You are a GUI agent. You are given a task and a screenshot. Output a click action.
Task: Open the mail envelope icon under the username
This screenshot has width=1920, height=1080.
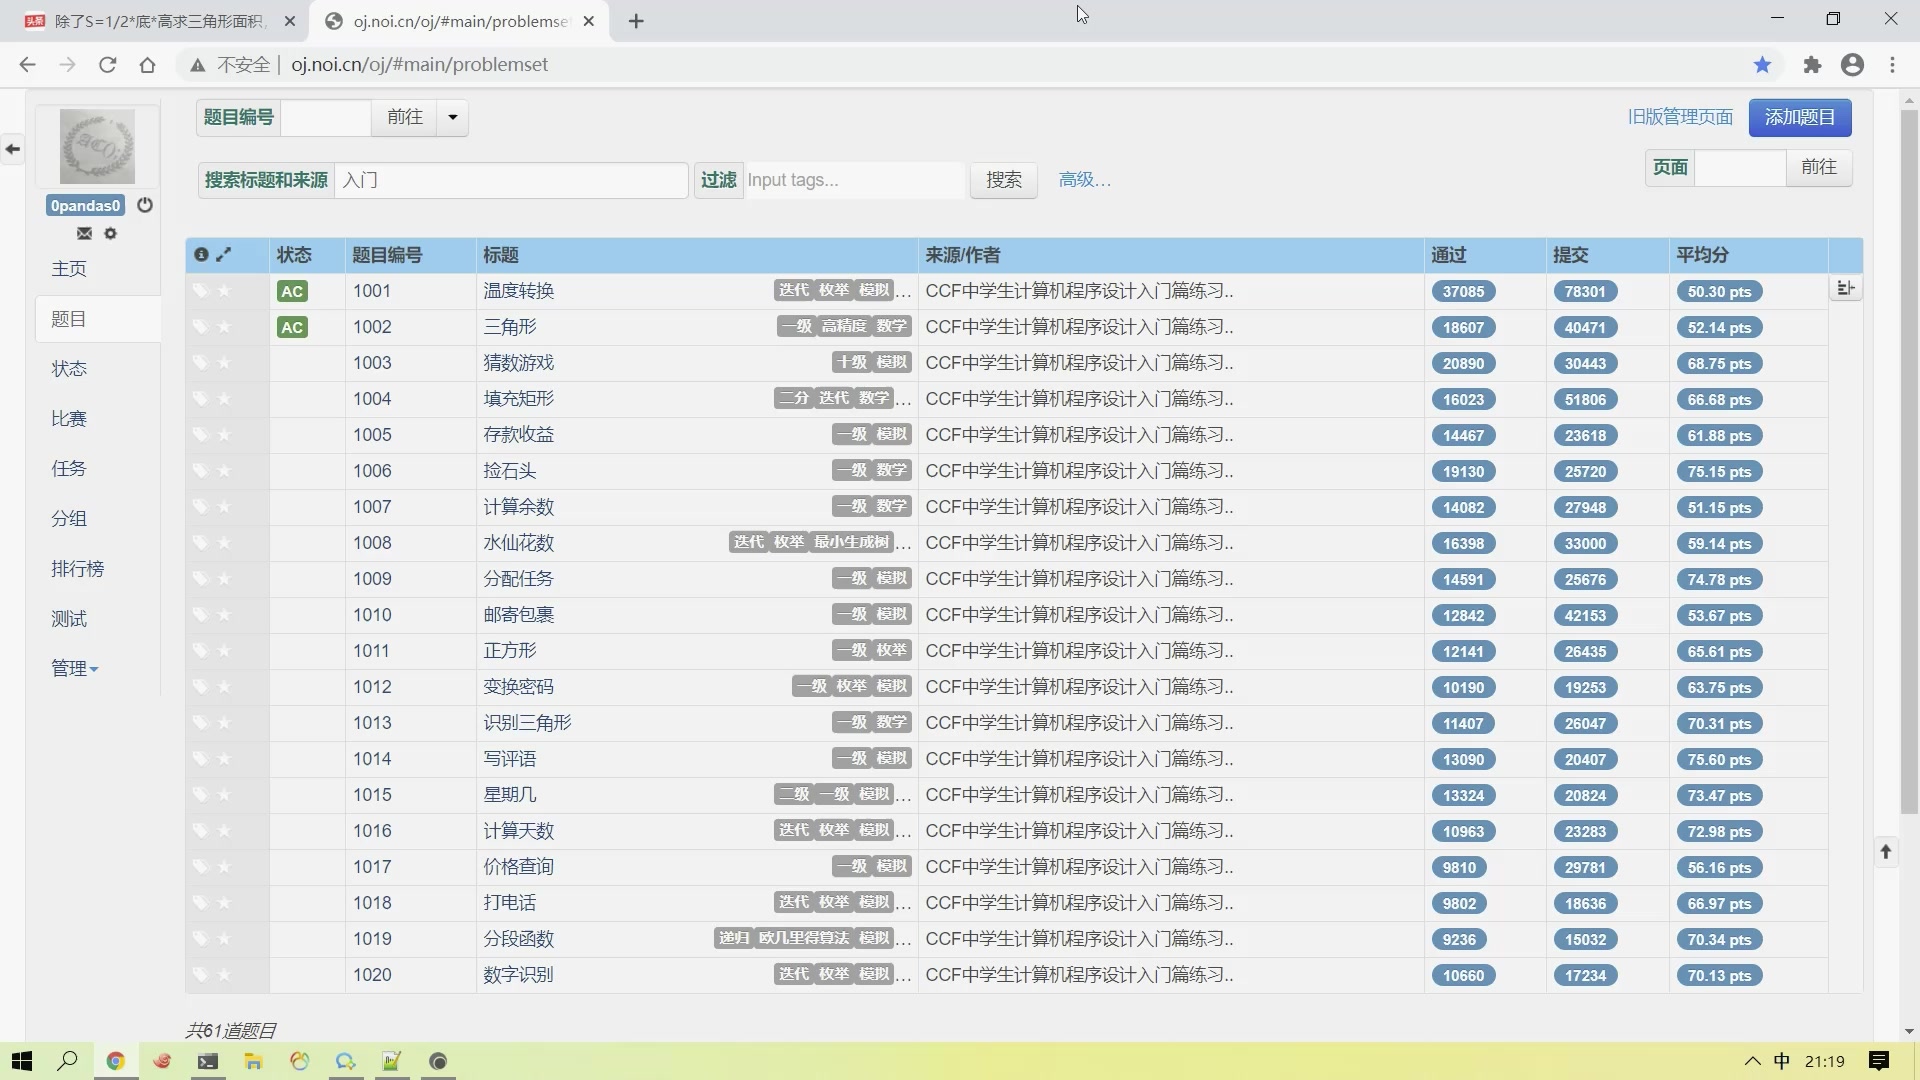click(84, 233)
